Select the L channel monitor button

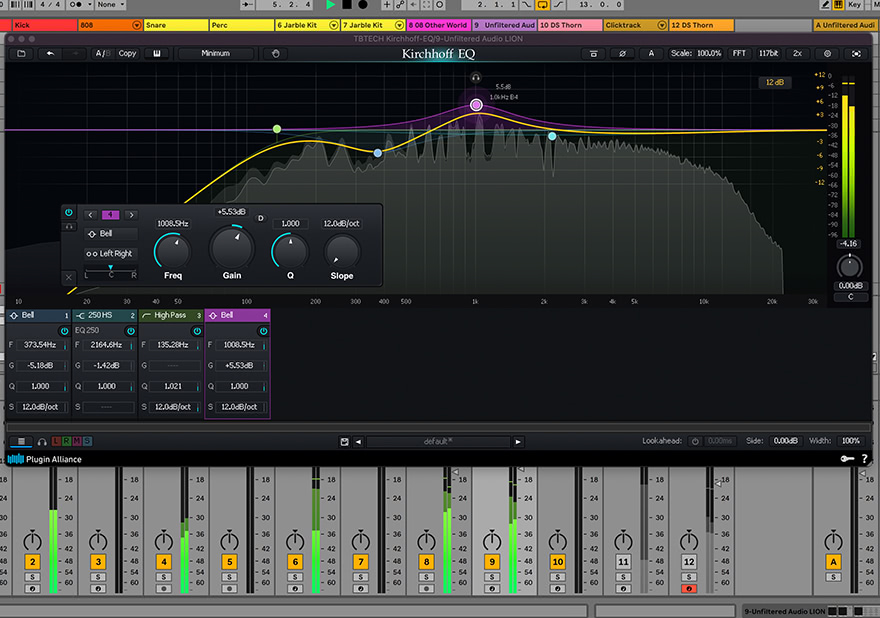click(56, 442)
